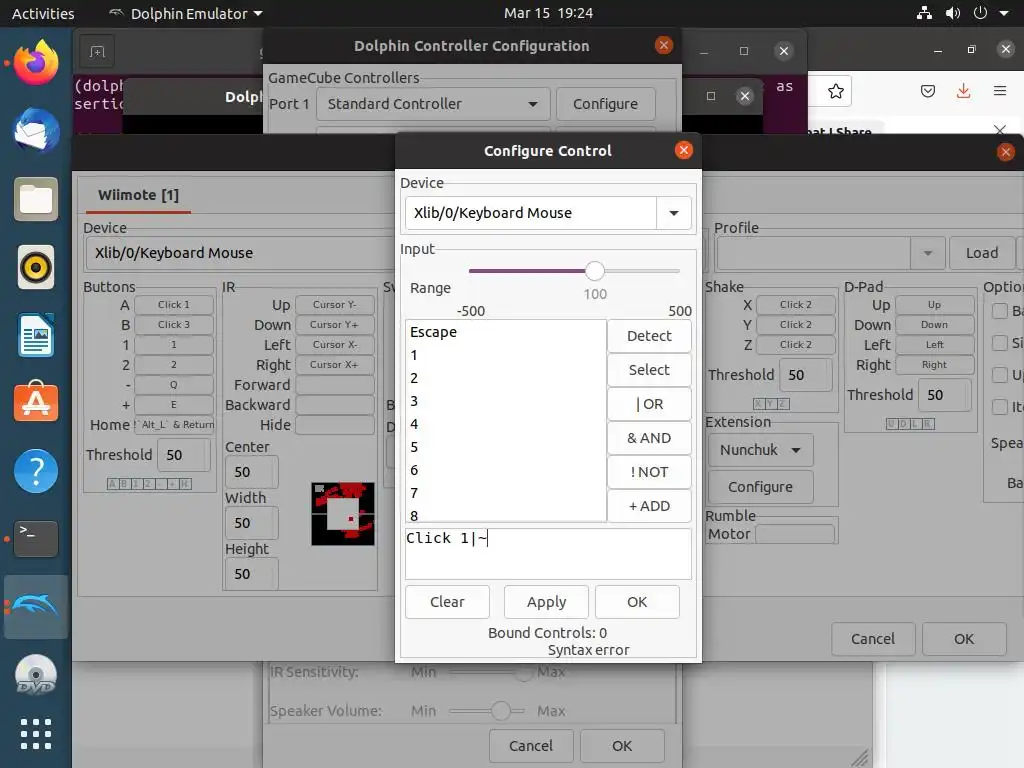Click the network status tray icon

pos(924,13)
